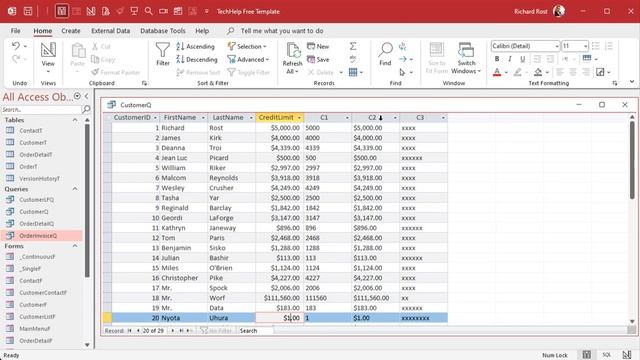640x360 pixels.
Task: Open CreditLimit column dropdown arrow
Action: (299, 118)
